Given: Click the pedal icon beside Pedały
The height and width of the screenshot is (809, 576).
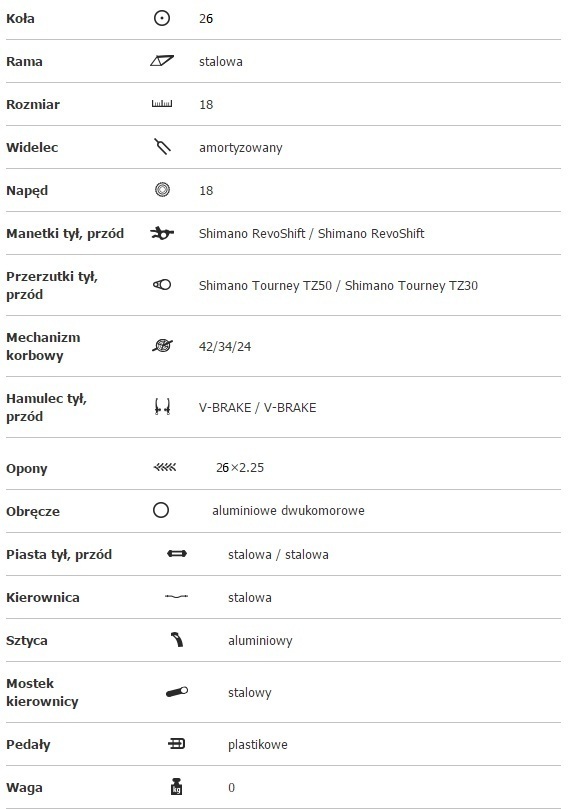Looking at the screenshot, I should tap(177, 743).
